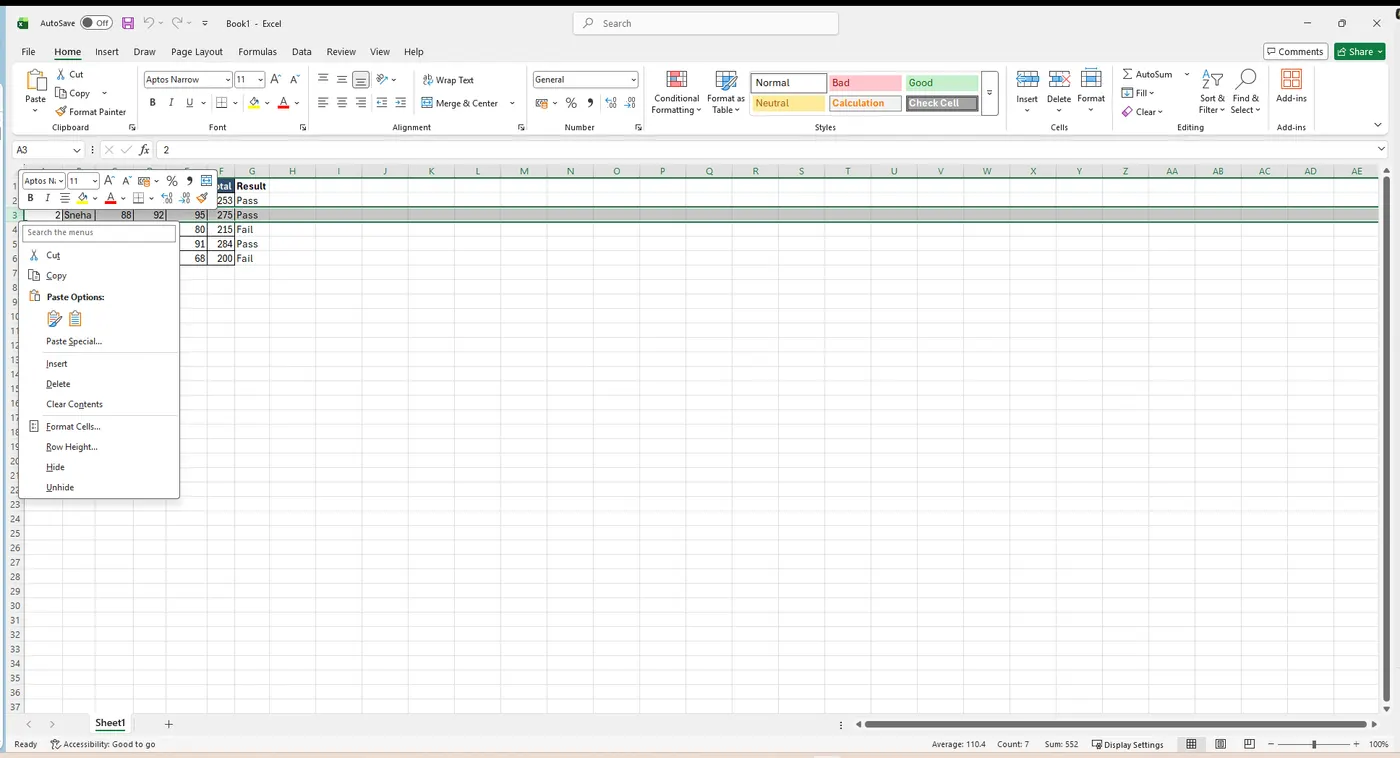Click the mini toolbar Merge & Center icon

[206, 181]
